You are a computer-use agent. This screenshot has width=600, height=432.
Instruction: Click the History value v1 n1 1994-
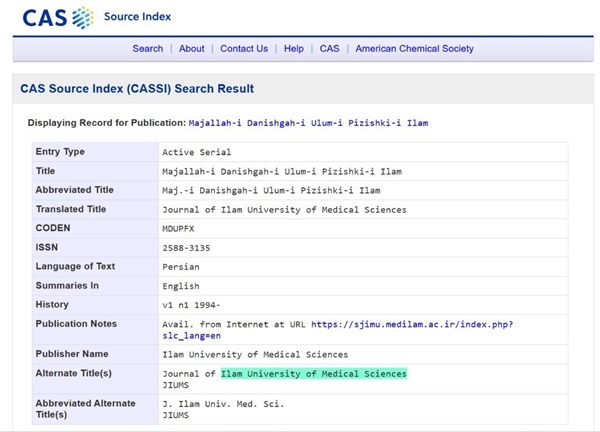[x=191, y=305]
